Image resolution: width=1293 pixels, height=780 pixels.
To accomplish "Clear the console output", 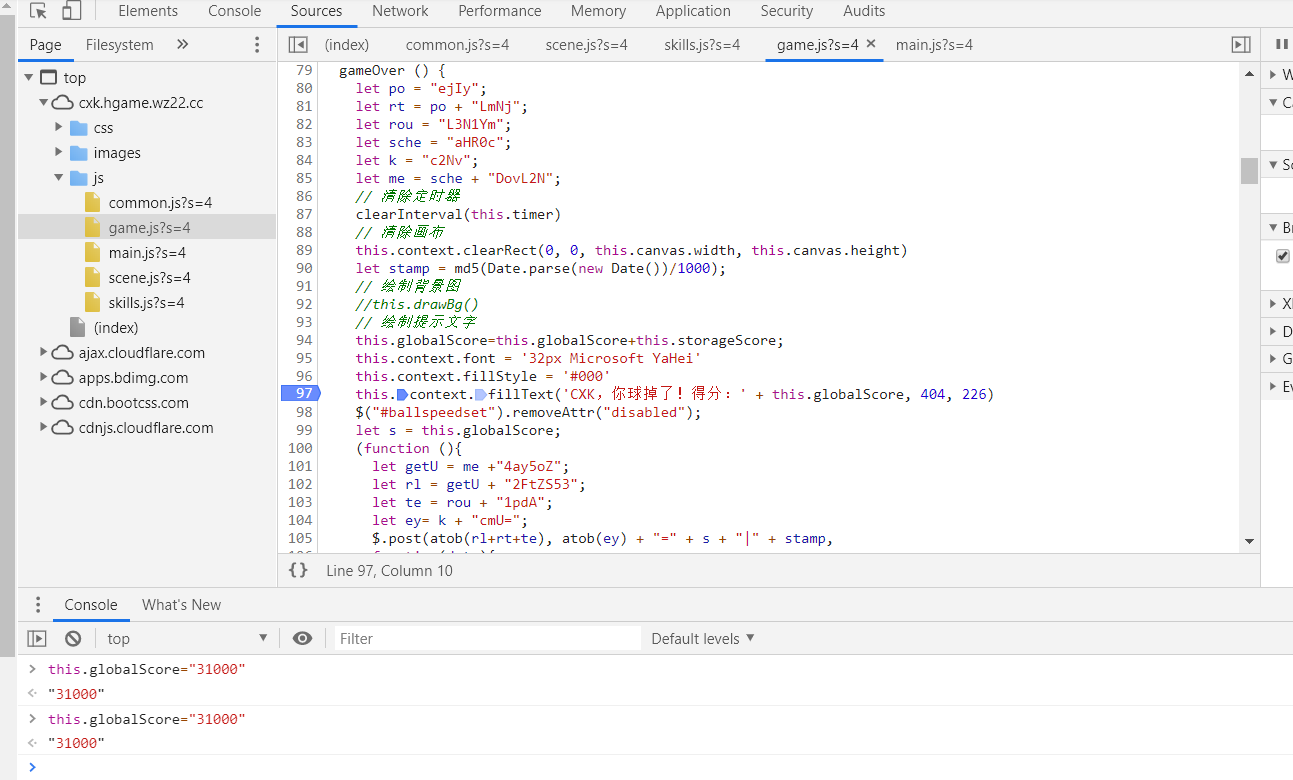I will point(73,639).
